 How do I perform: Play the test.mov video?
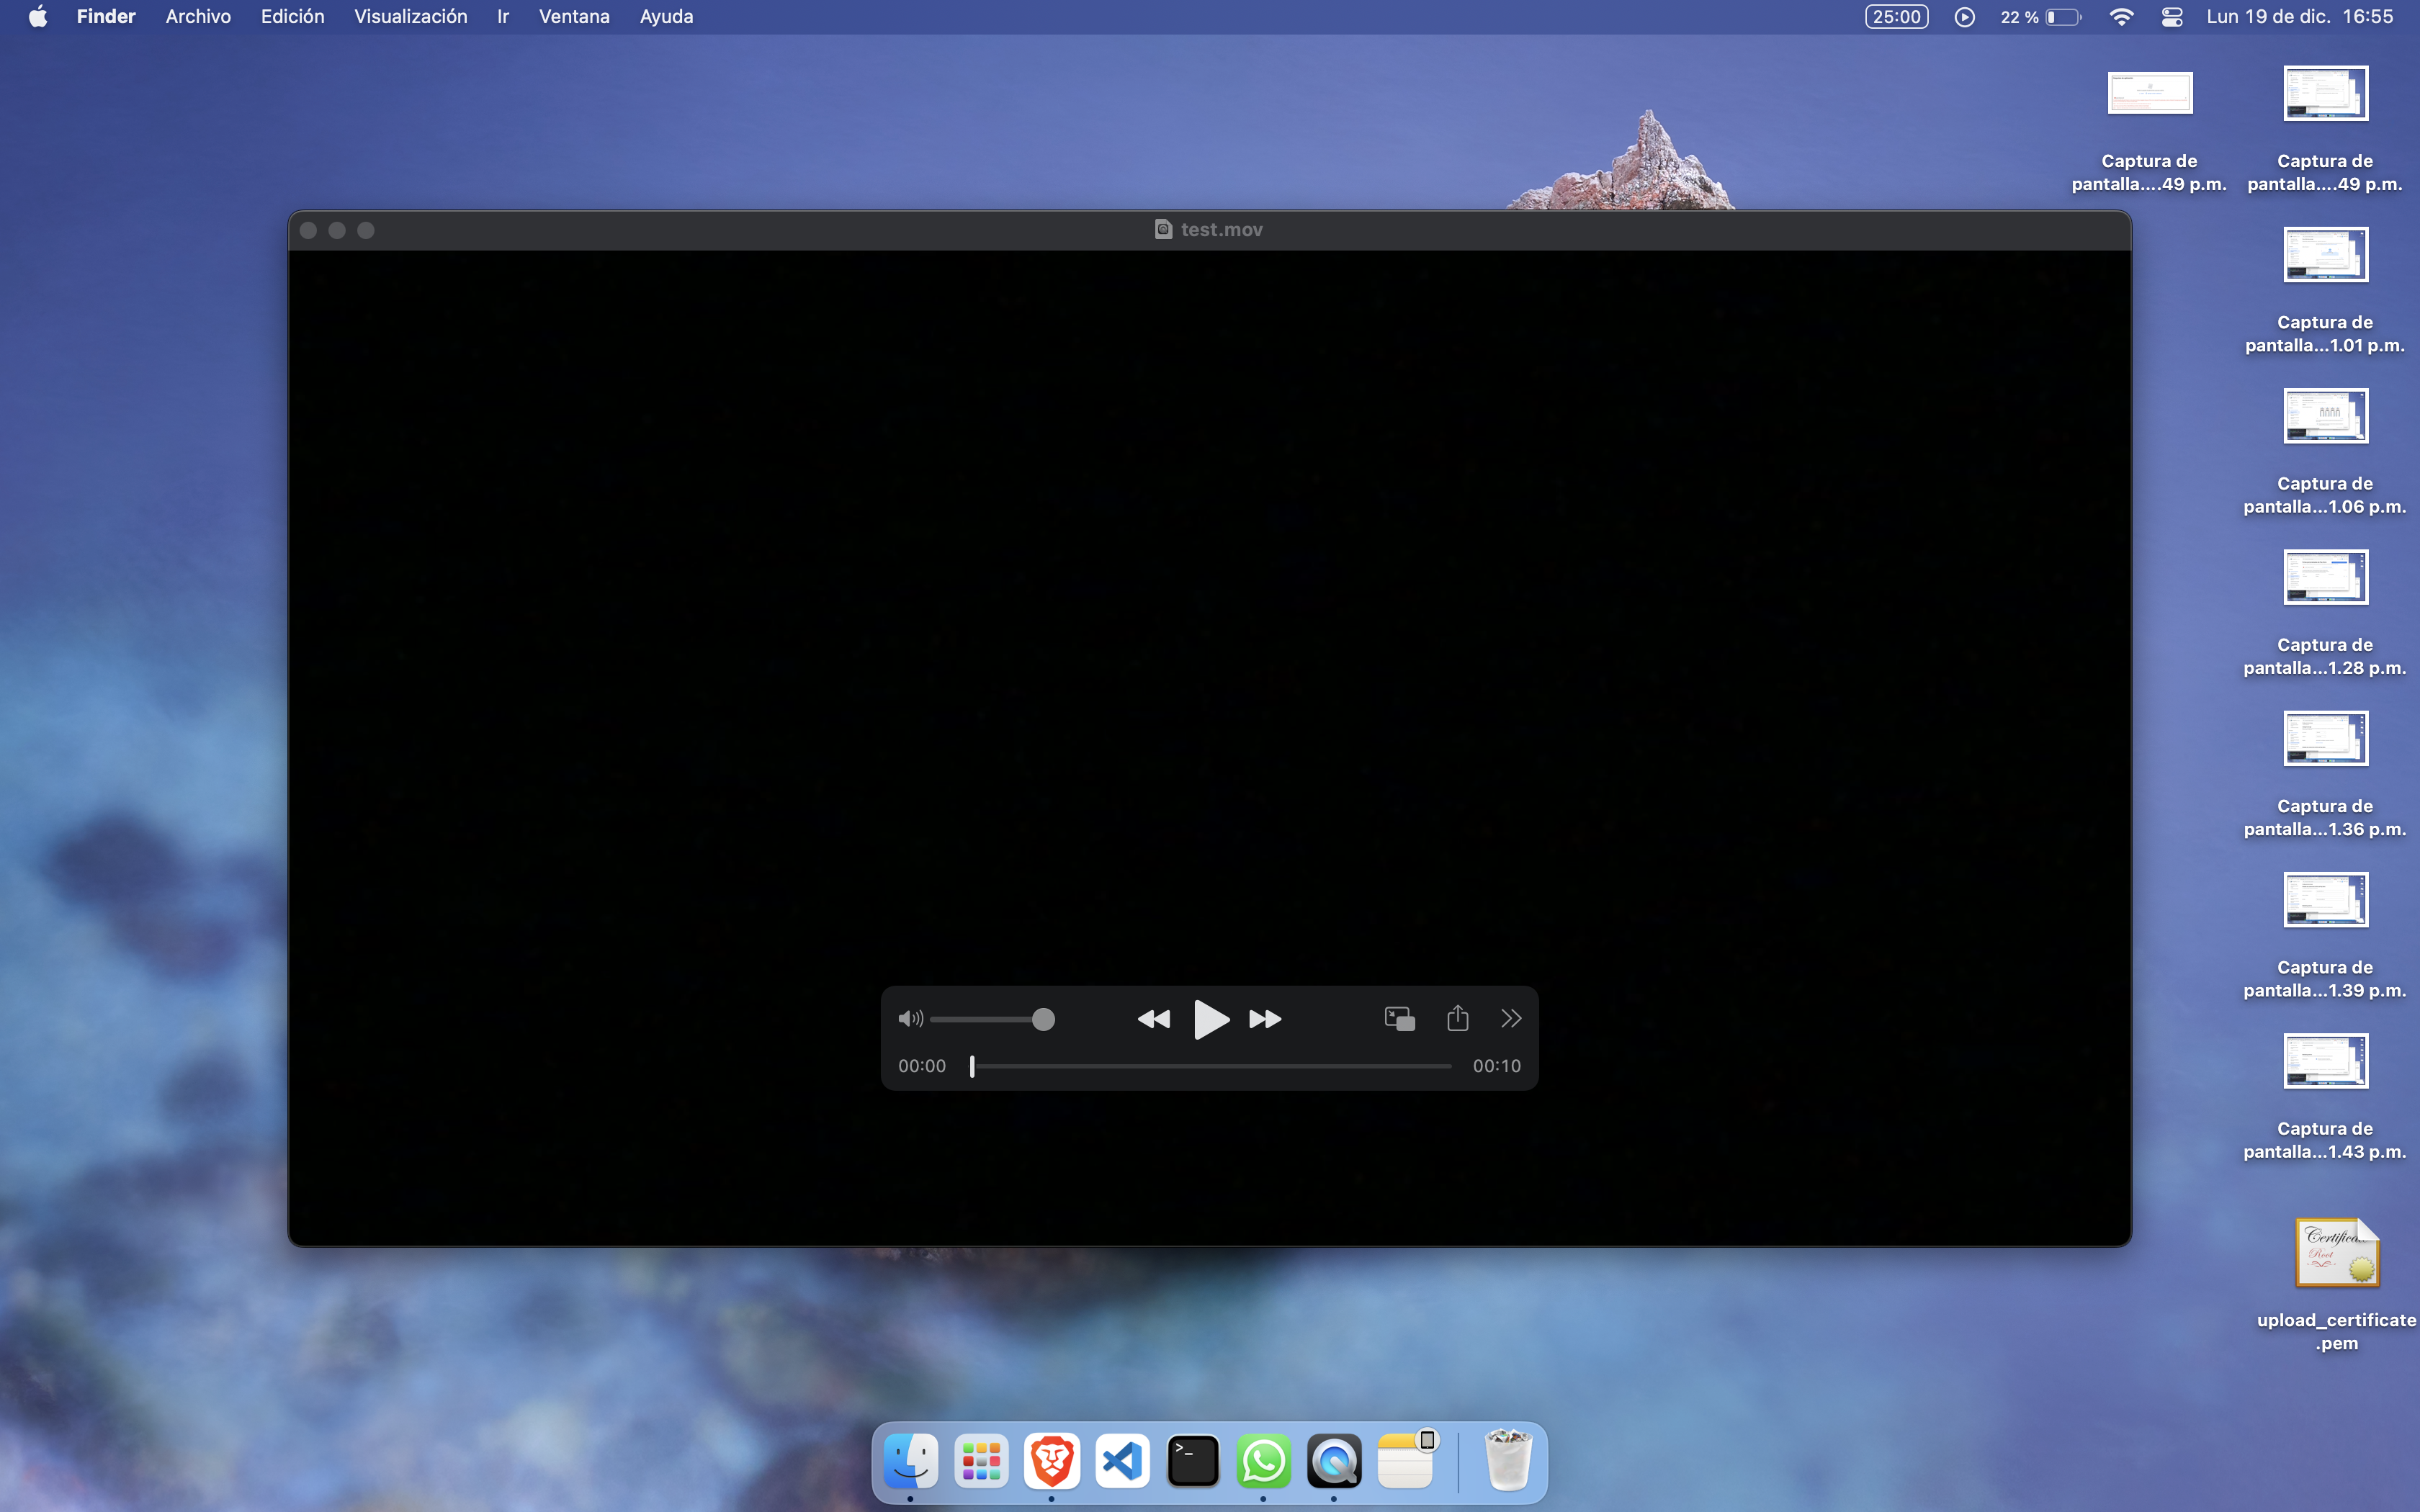[x=1210, y=1019]
